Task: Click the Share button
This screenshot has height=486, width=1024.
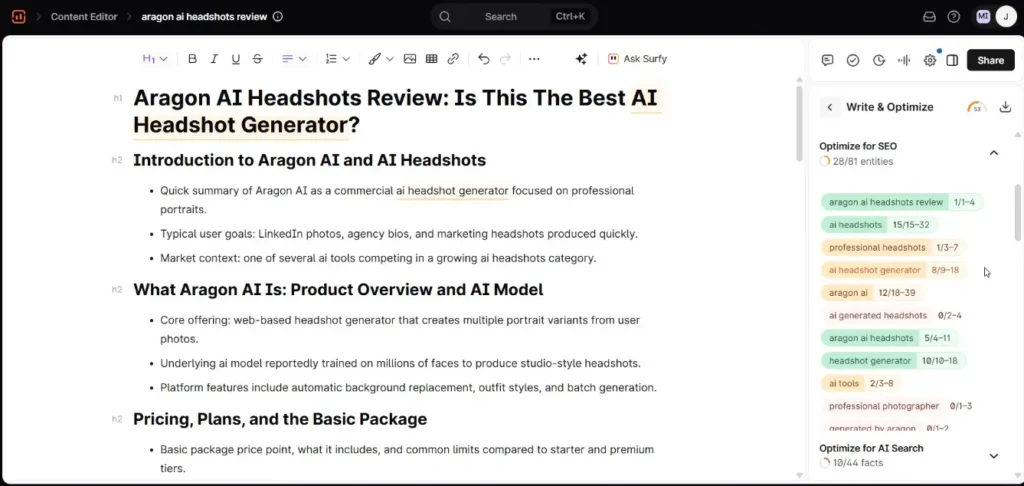Action: pyautogui.click(x=991, y=60)
